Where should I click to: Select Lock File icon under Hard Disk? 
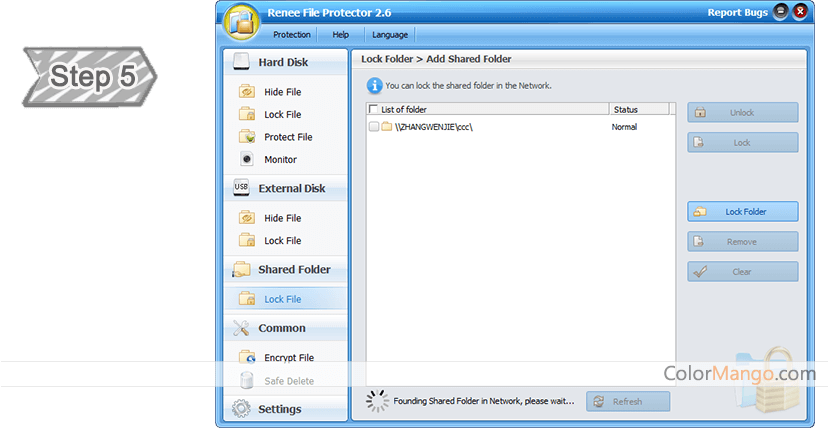tap(247, 115)
